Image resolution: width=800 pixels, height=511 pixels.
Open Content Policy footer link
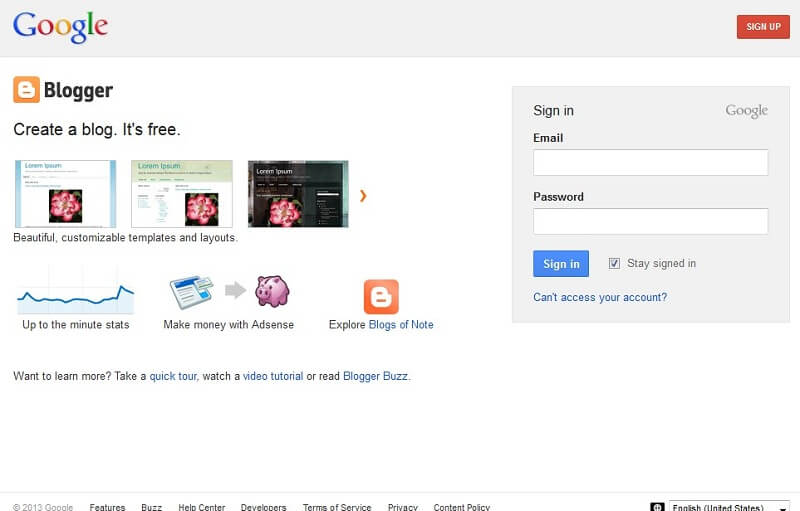(x=462, y=507)
